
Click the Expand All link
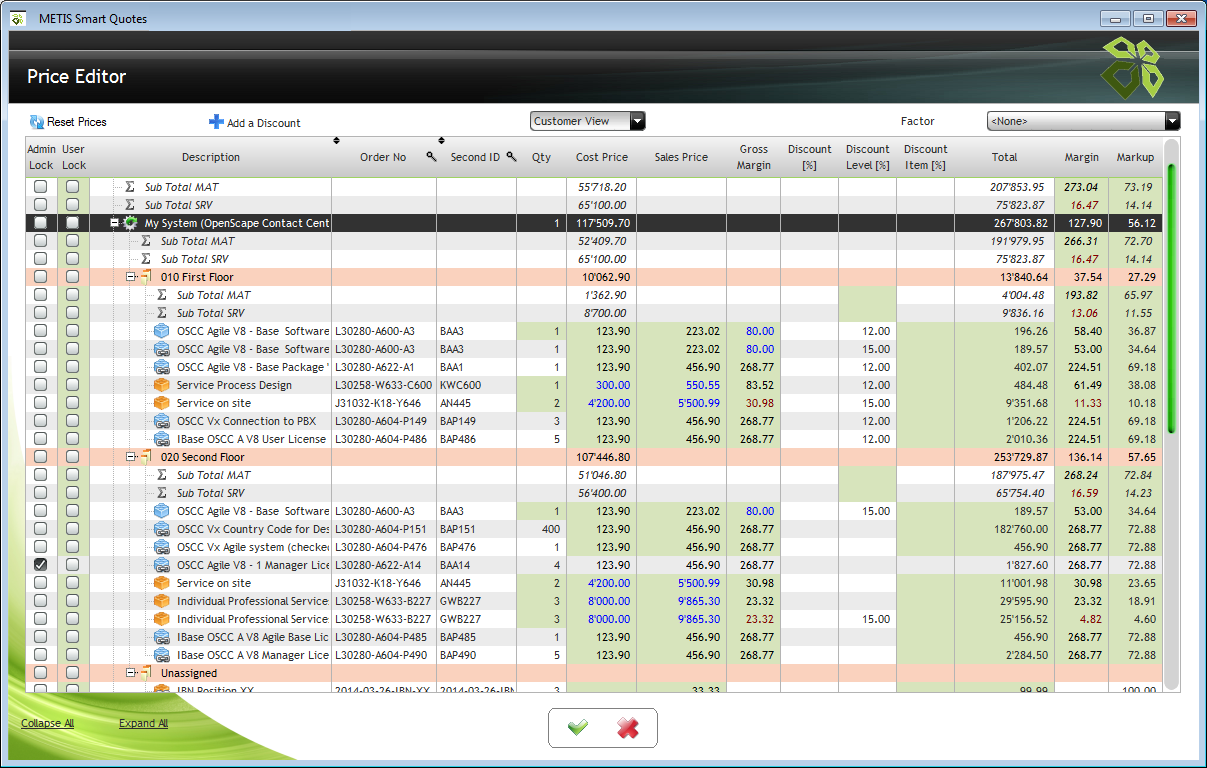point(143,723)
